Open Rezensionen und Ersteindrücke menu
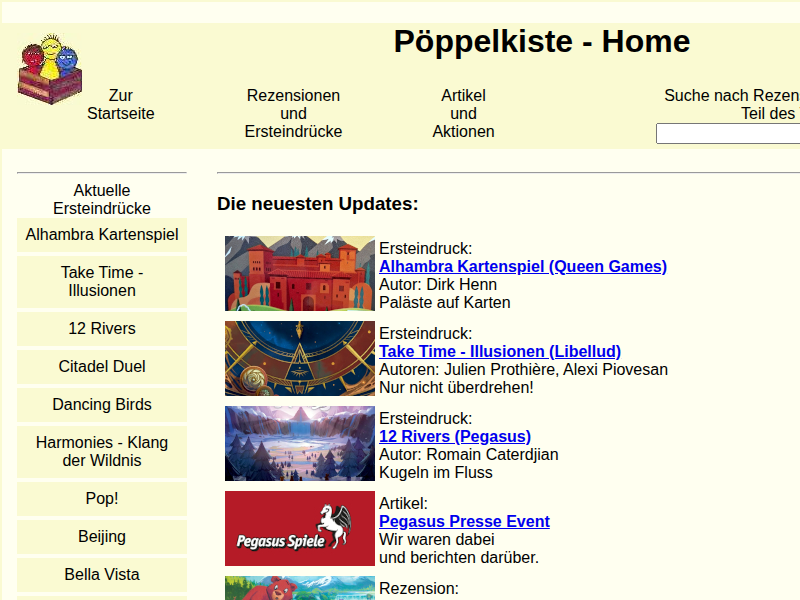Viewport: 800px width, 600px height. point(293,113)
